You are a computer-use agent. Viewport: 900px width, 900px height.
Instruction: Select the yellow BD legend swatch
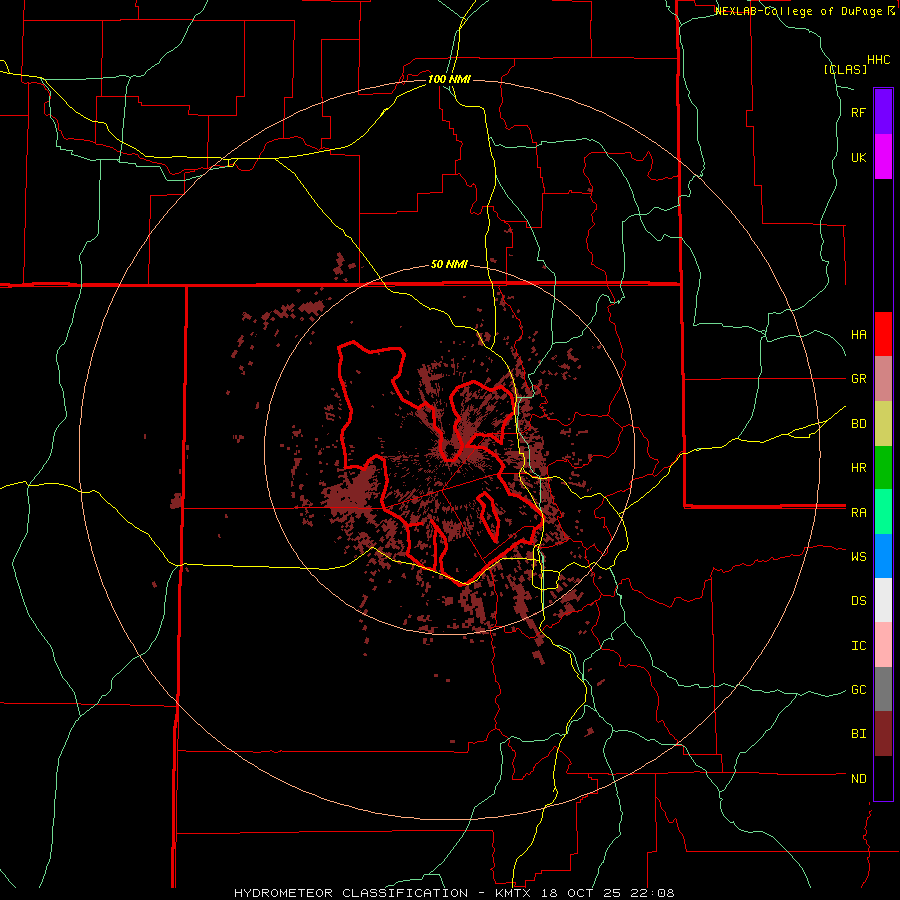[x=883, y=424]
